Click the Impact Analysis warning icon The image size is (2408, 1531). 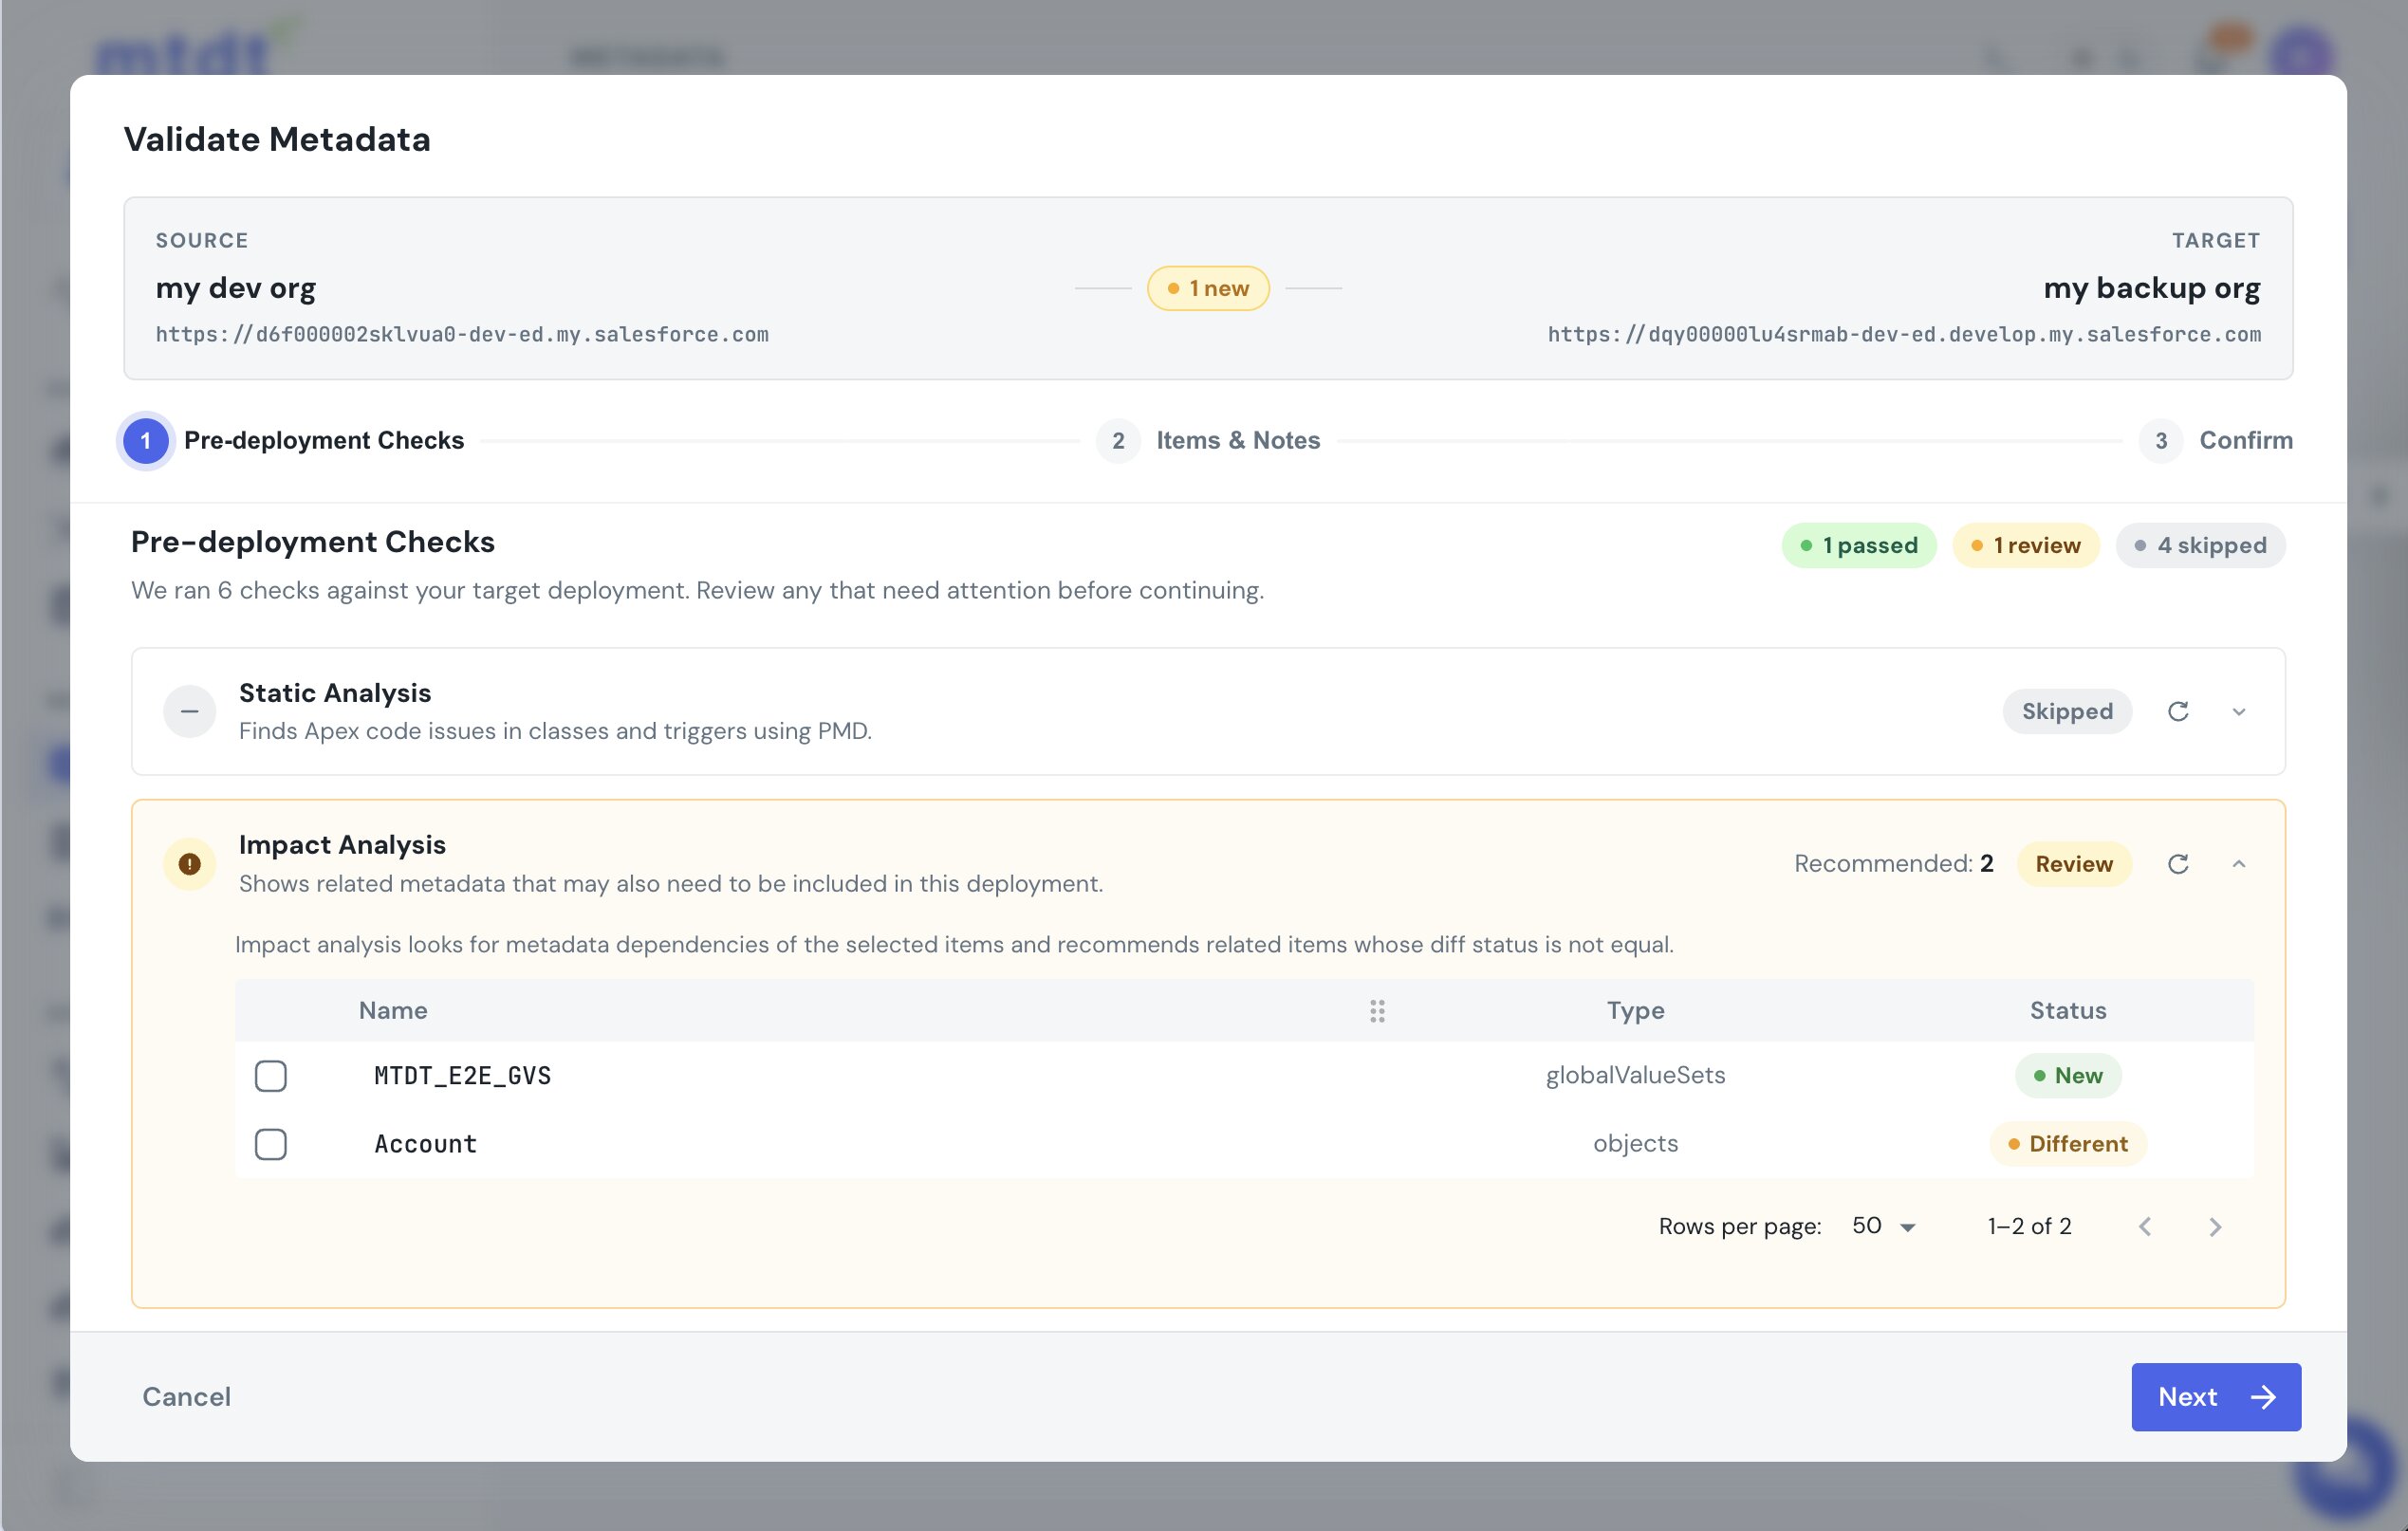tap(189, 864)
